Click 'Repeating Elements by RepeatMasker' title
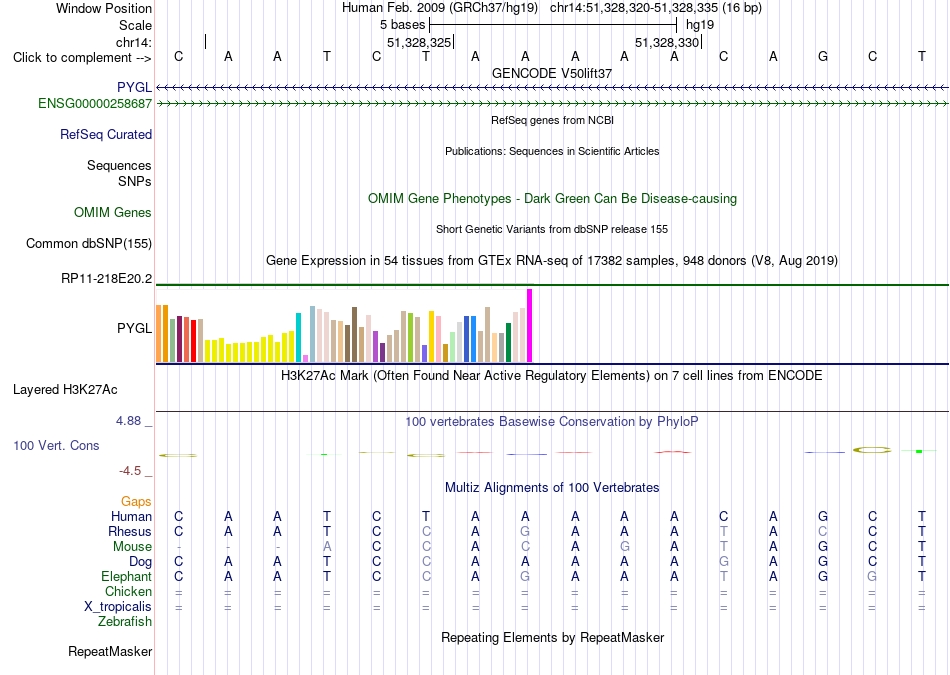Screen dimensions: 950x675 pyautogui.click(x=552, y=637)
